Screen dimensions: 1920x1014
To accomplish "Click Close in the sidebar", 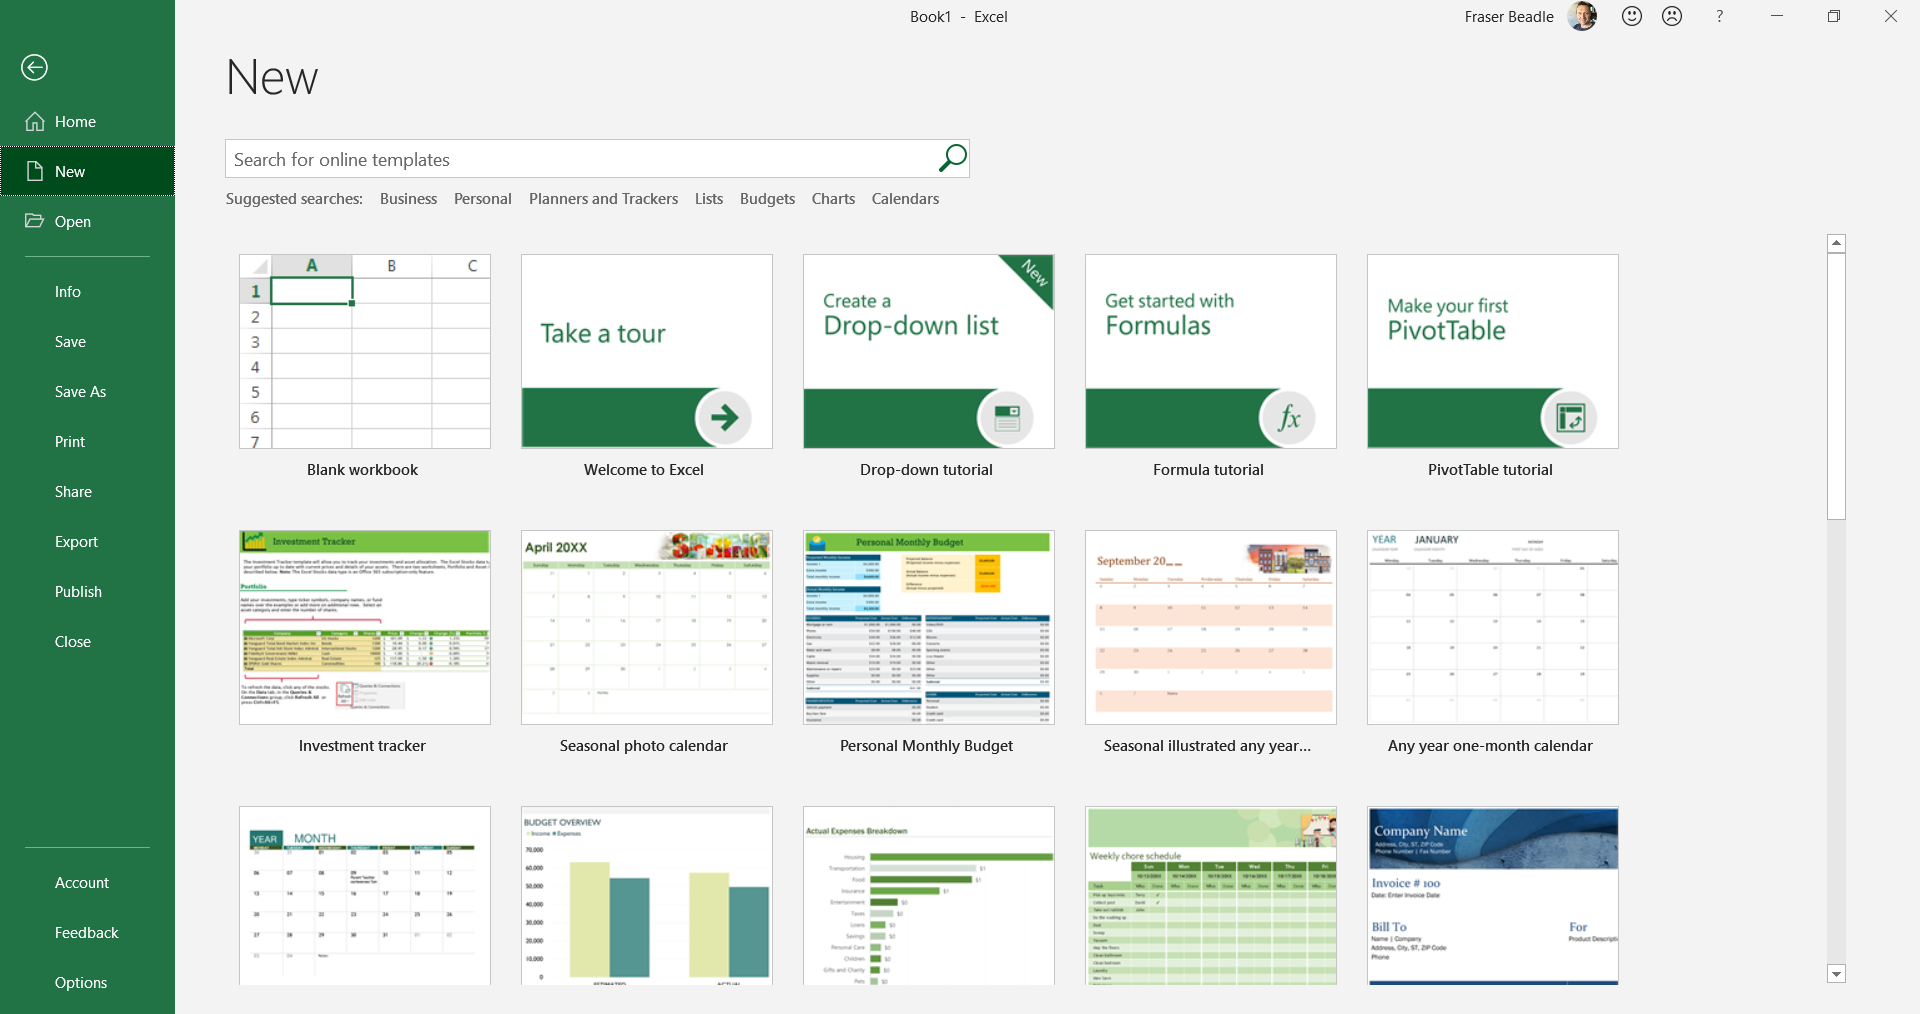I will (87, 641).
